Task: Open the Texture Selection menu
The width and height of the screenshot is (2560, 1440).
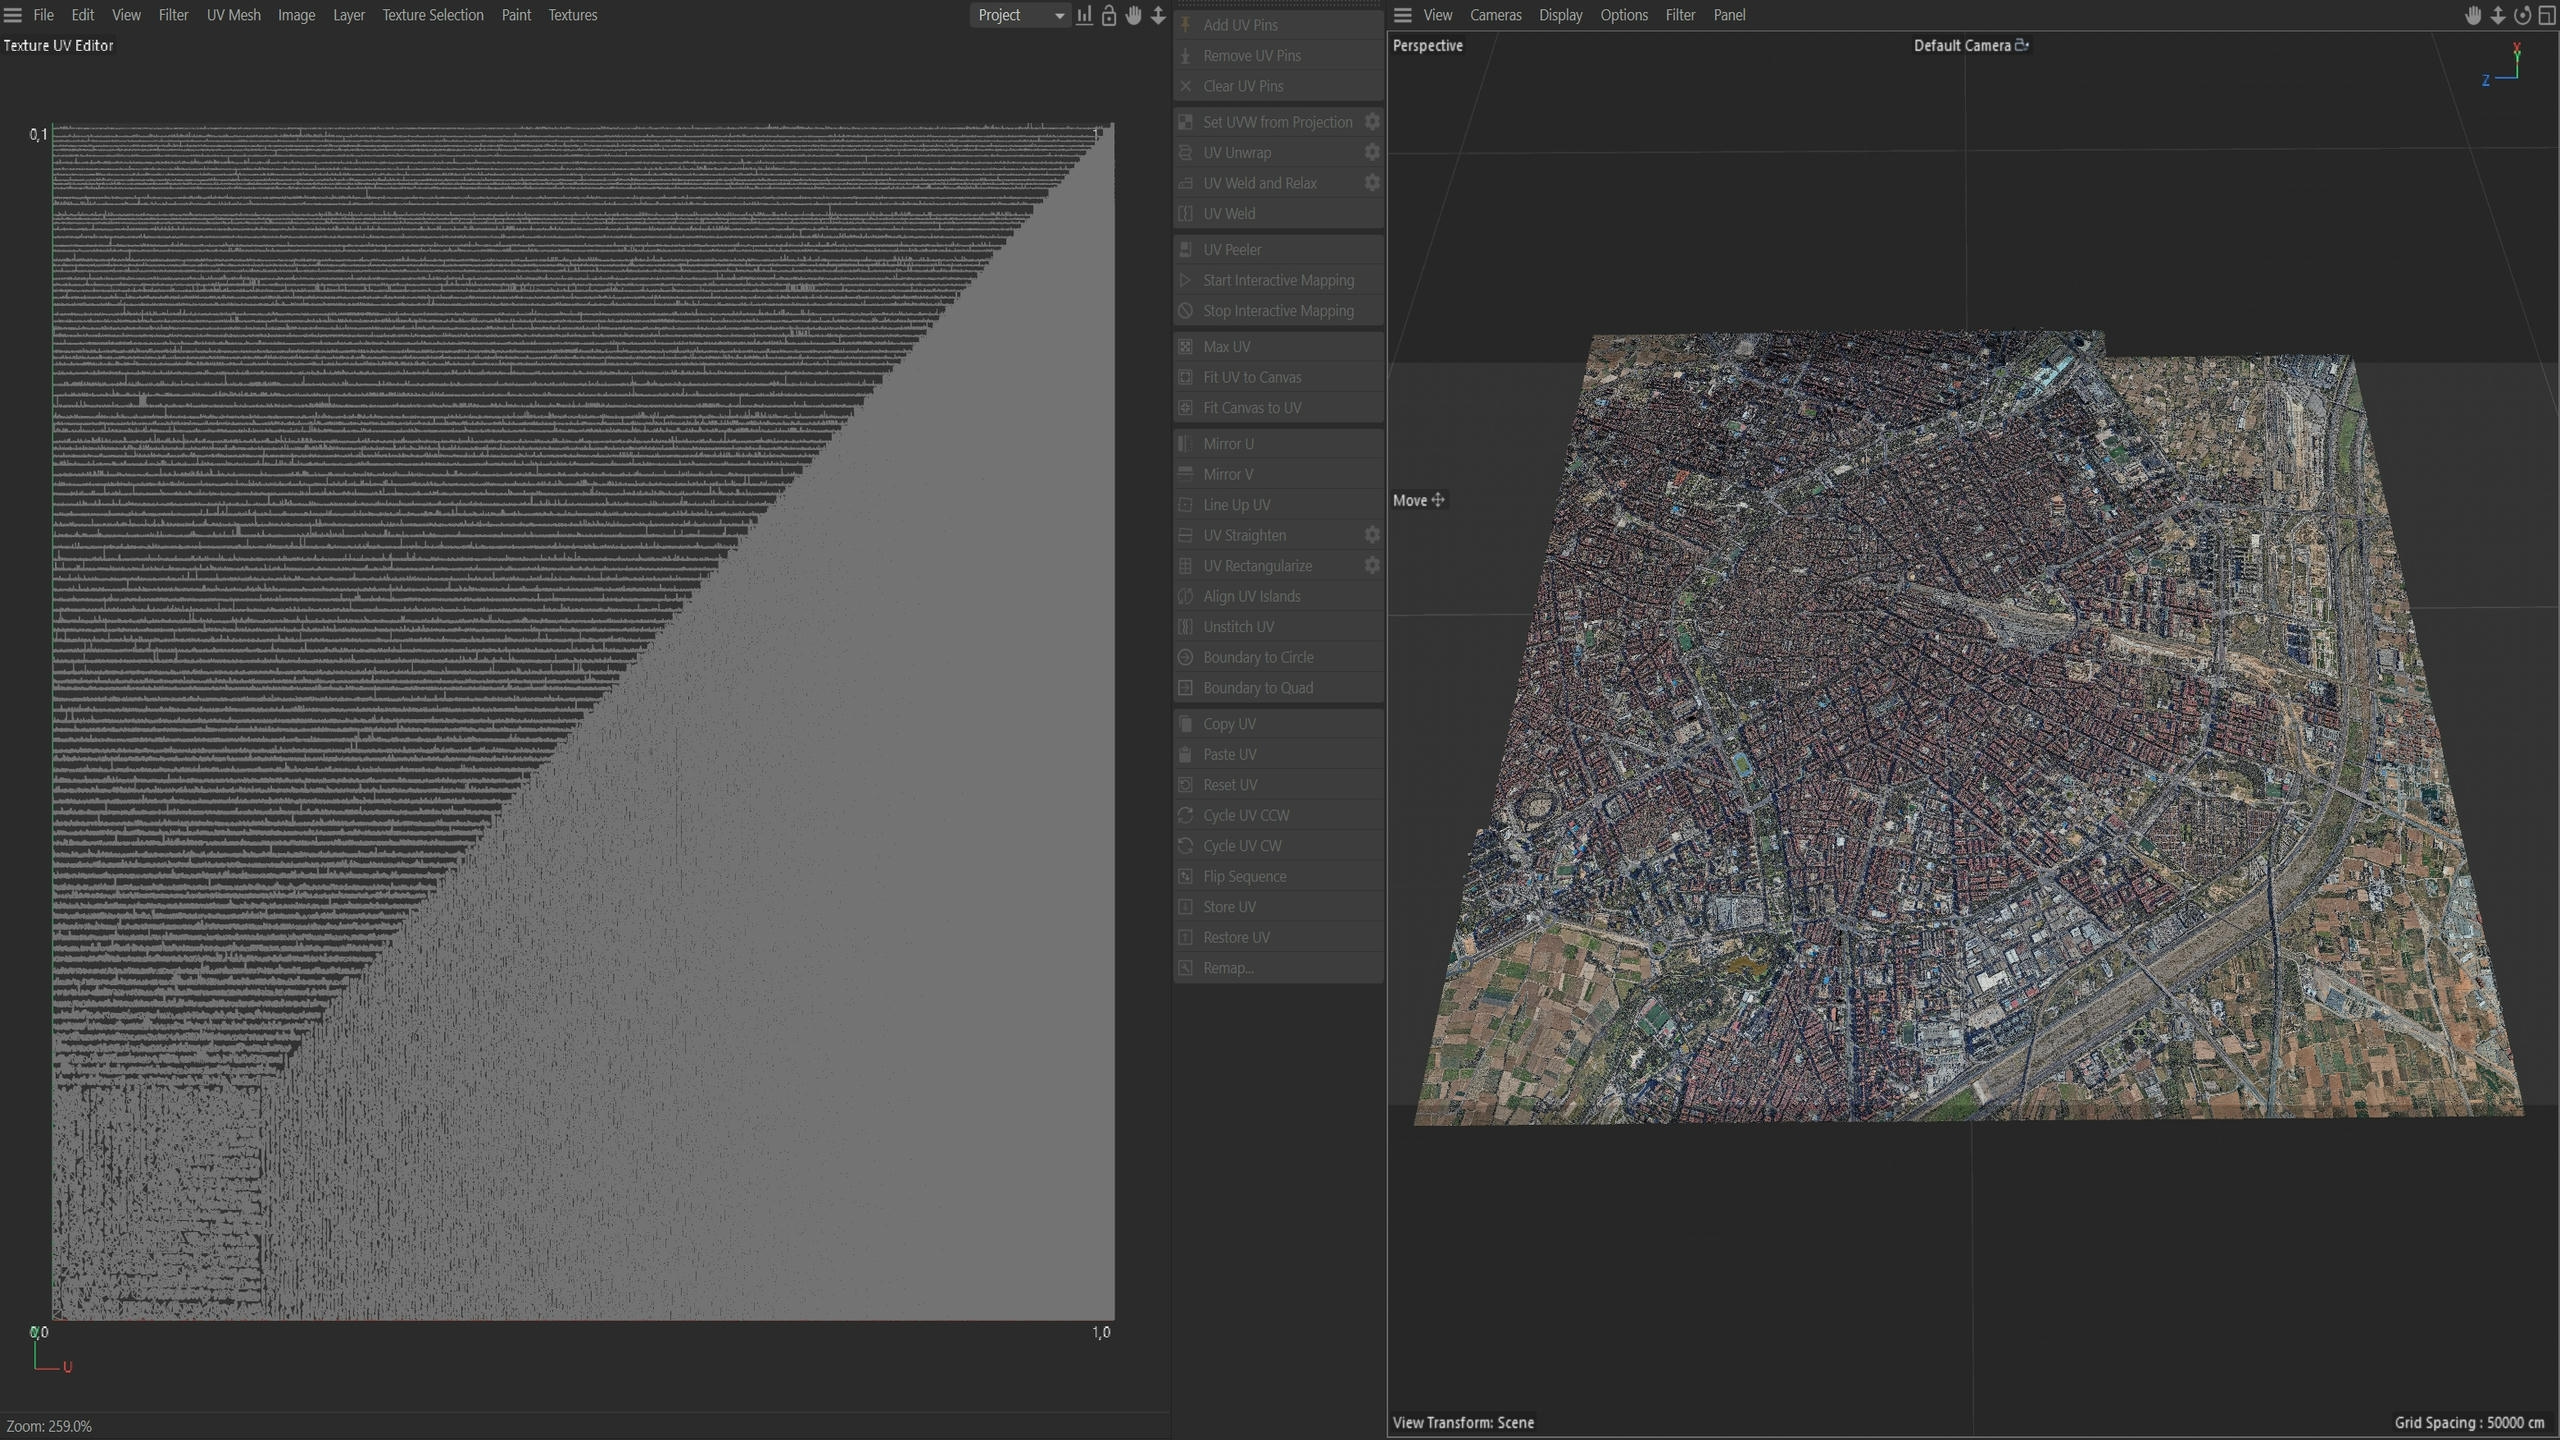Action: [432, 15]
